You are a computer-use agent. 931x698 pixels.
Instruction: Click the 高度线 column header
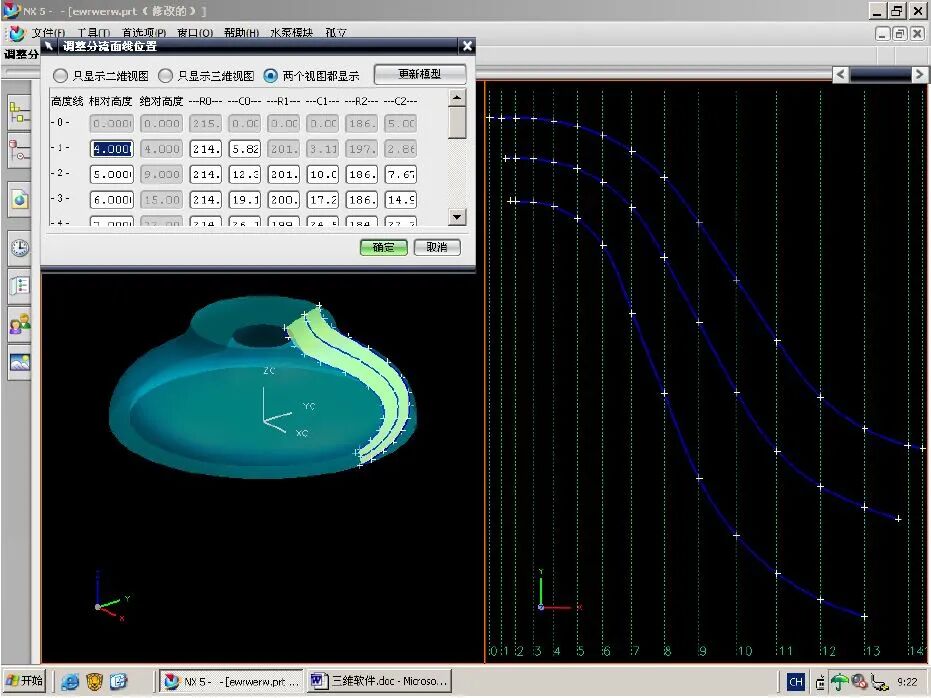[67, 101]
